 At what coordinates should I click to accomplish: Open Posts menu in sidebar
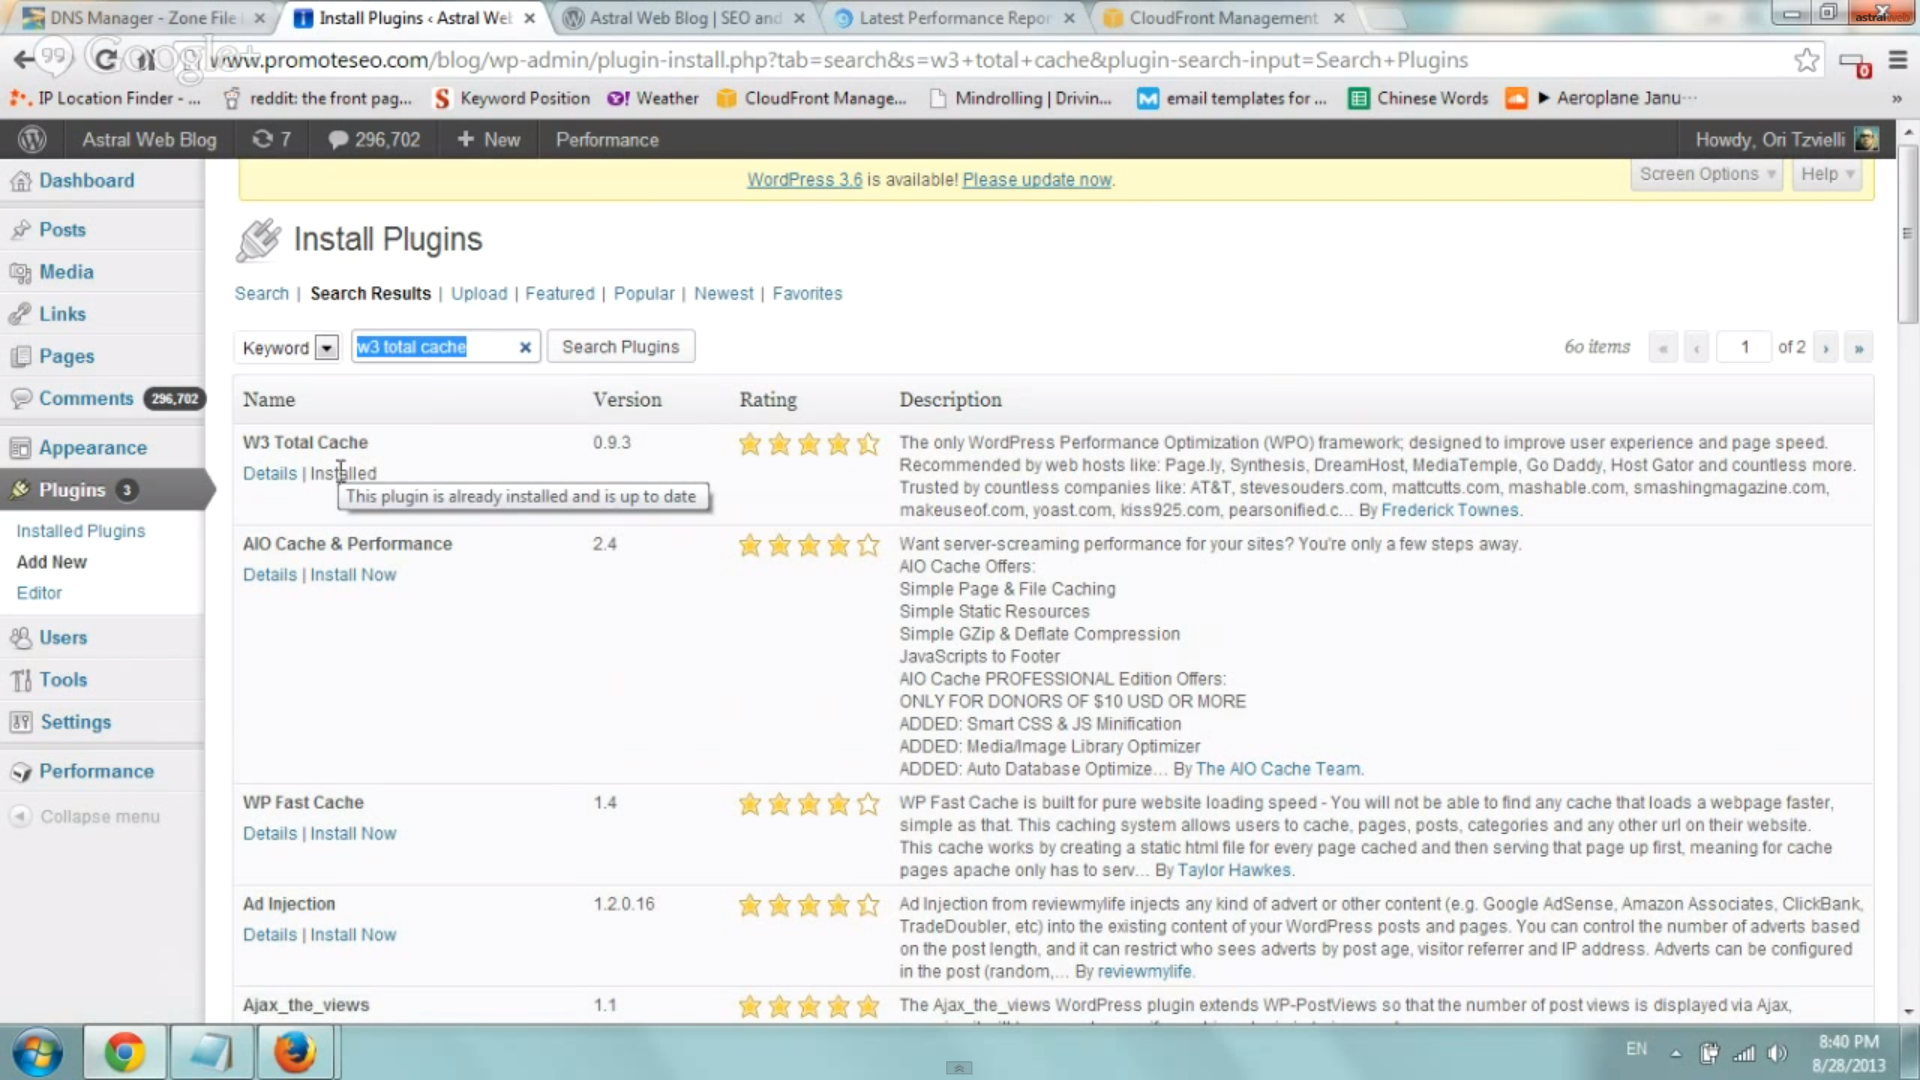pos(62,229)
